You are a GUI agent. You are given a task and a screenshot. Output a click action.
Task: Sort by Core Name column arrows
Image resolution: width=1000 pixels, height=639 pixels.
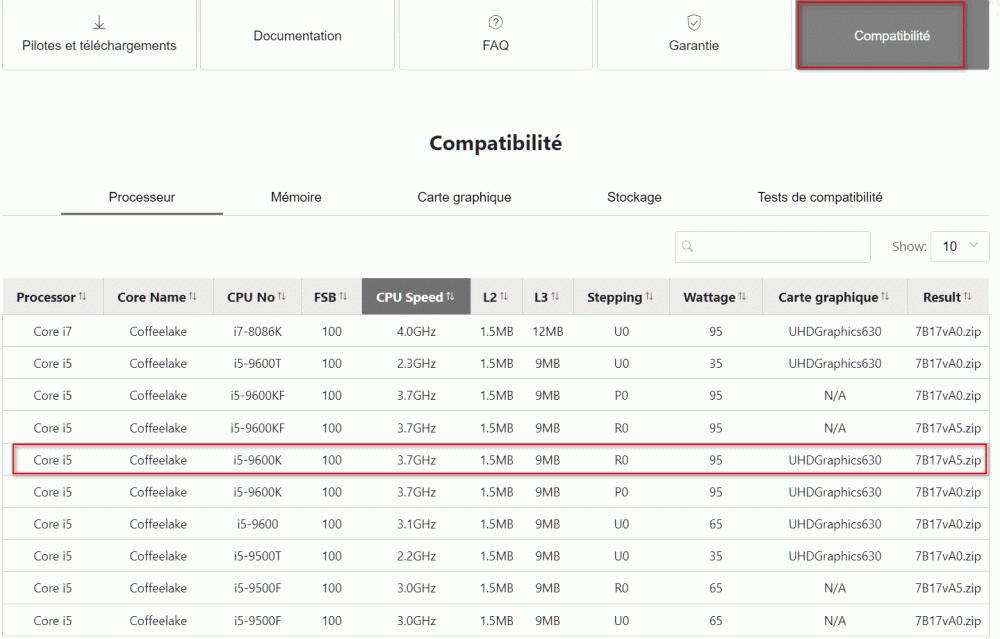point(193,297)
